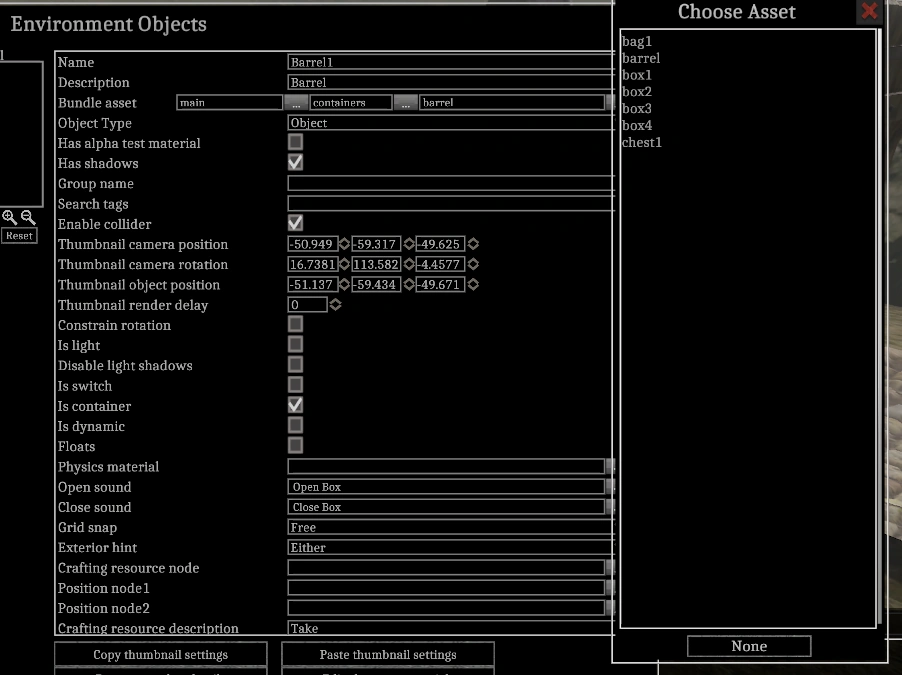Open the Object Type dropdown
The width and height of the screenshot is (902, 675).
click(450, 123)
